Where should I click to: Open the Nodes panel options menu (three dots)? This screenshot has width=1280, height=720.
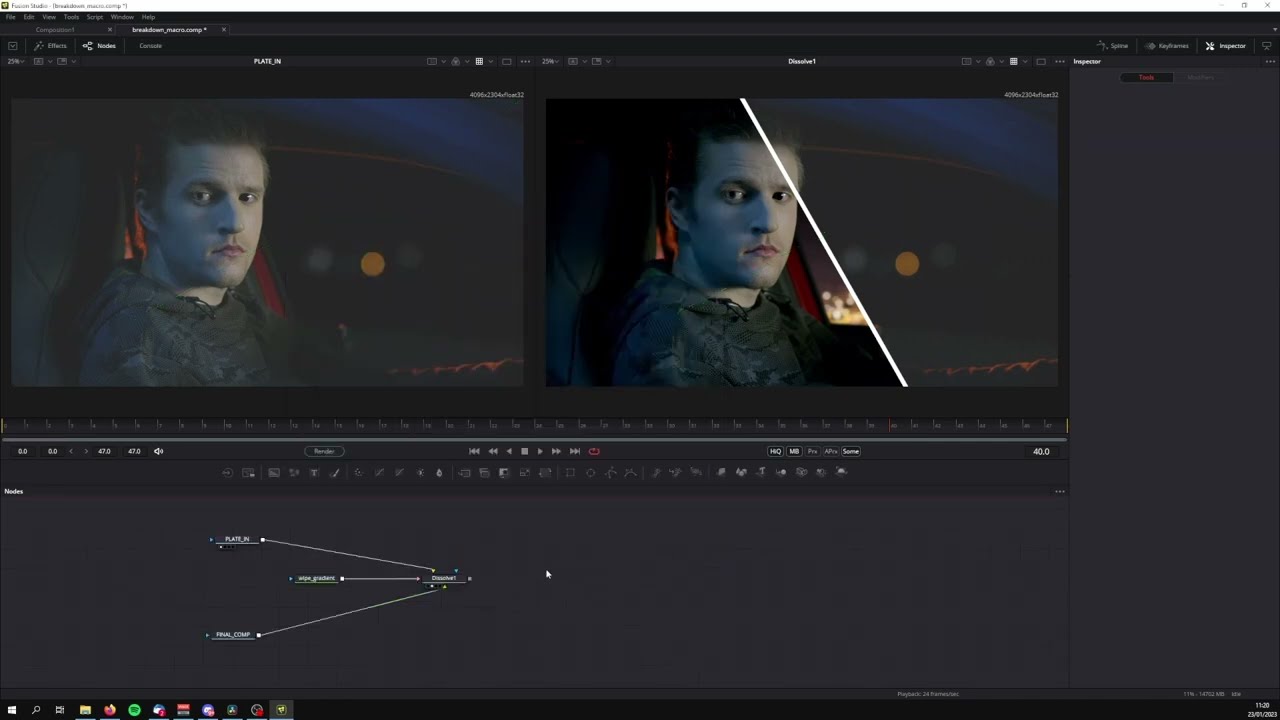[x=1059, y=491]
